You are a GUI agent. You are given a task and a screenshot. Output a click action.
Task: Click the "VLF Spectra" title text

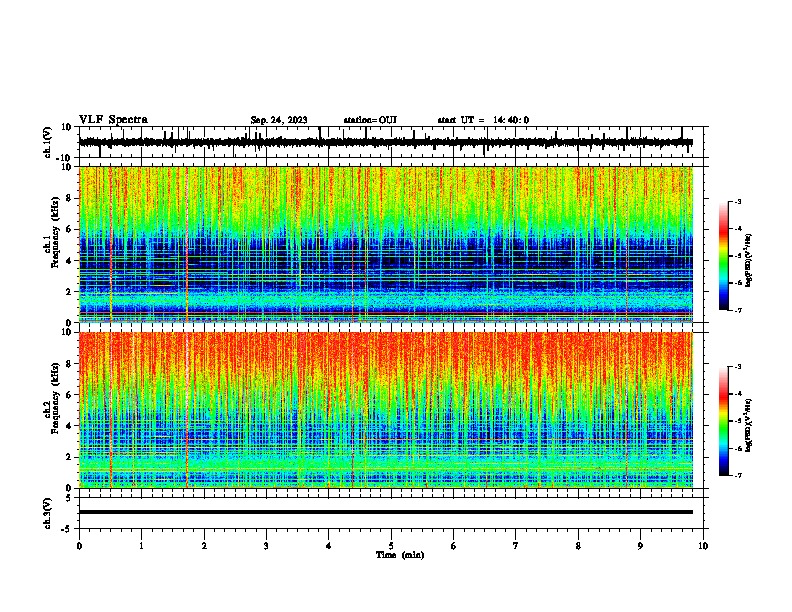pyautogui.click(x=113, y=120)
